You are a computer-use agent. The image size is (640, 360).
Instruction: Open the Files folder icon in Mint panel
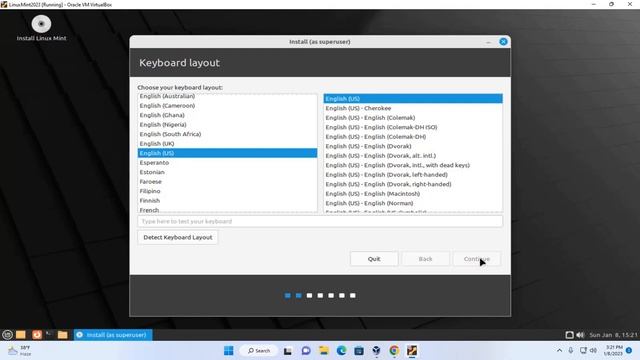coord(62,335)
